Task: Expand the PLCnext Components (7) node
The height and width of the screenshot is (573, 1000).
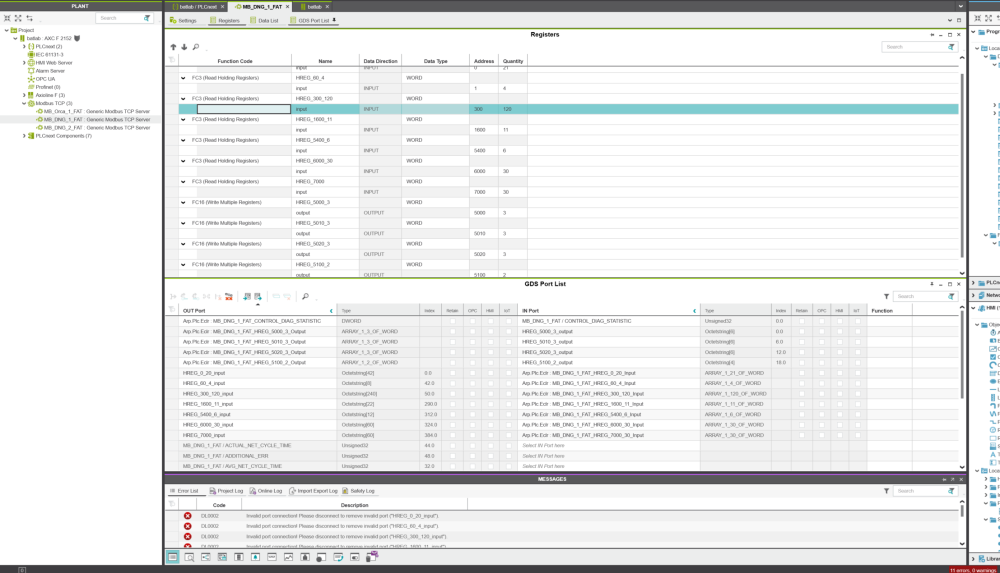Action: (24, 136)
